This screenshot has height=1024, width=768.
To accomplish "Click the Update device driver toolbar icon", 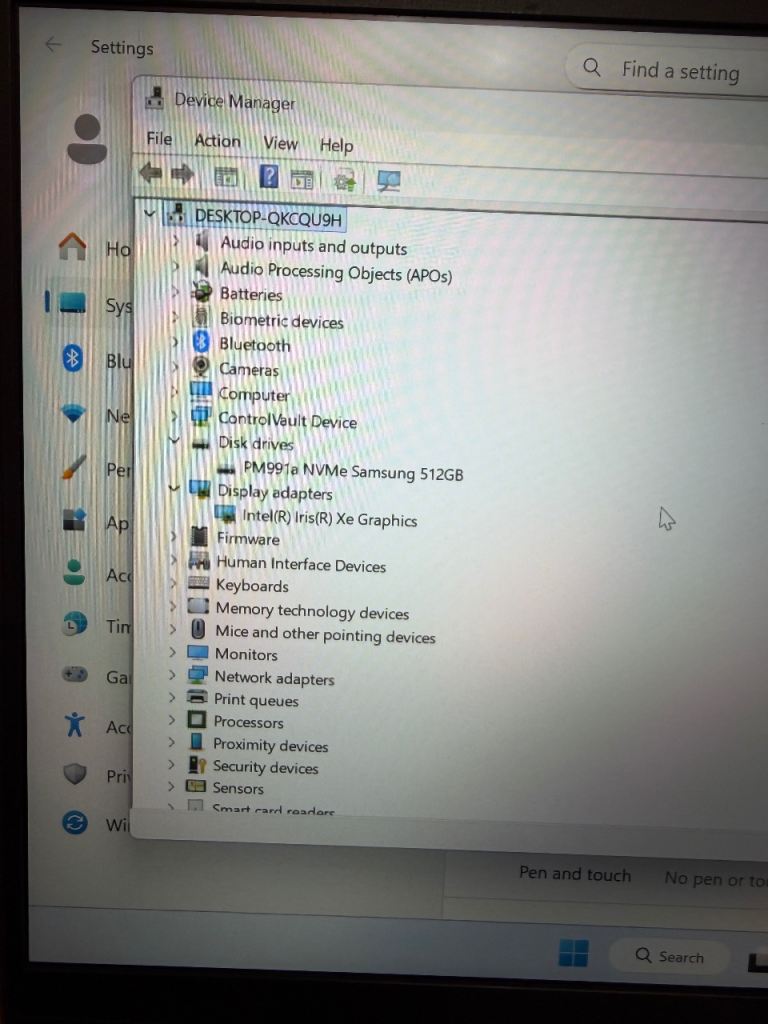I will click(345, 180).
